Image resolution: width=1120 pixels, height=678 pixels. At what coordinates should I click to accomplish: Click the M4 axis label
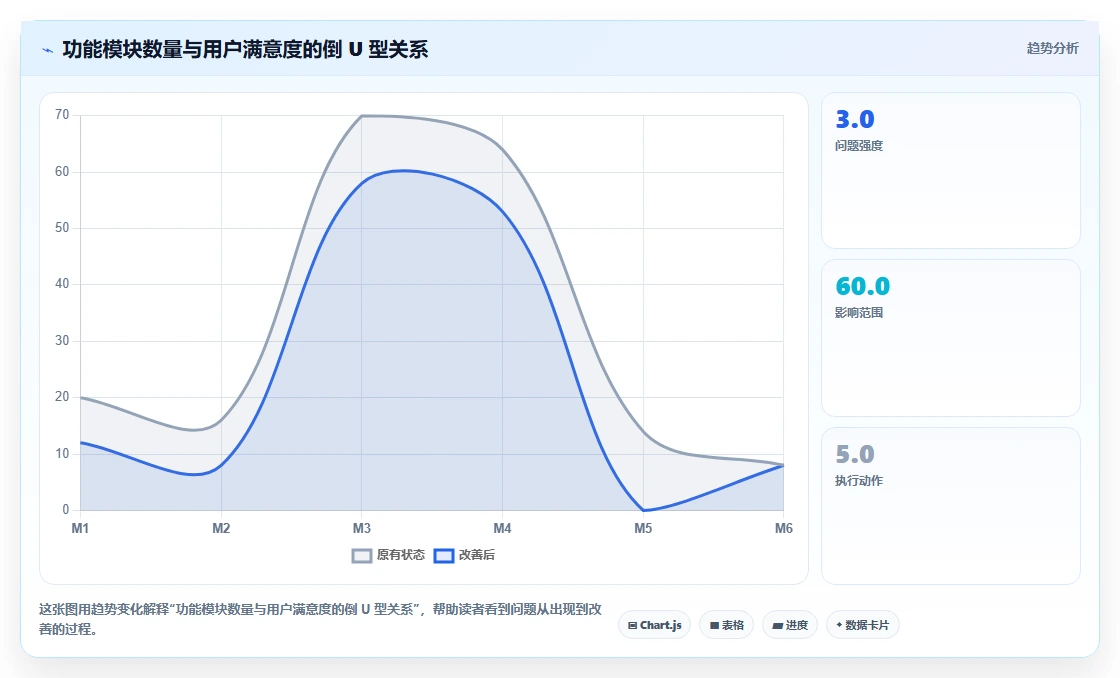(x=502, y=529)
